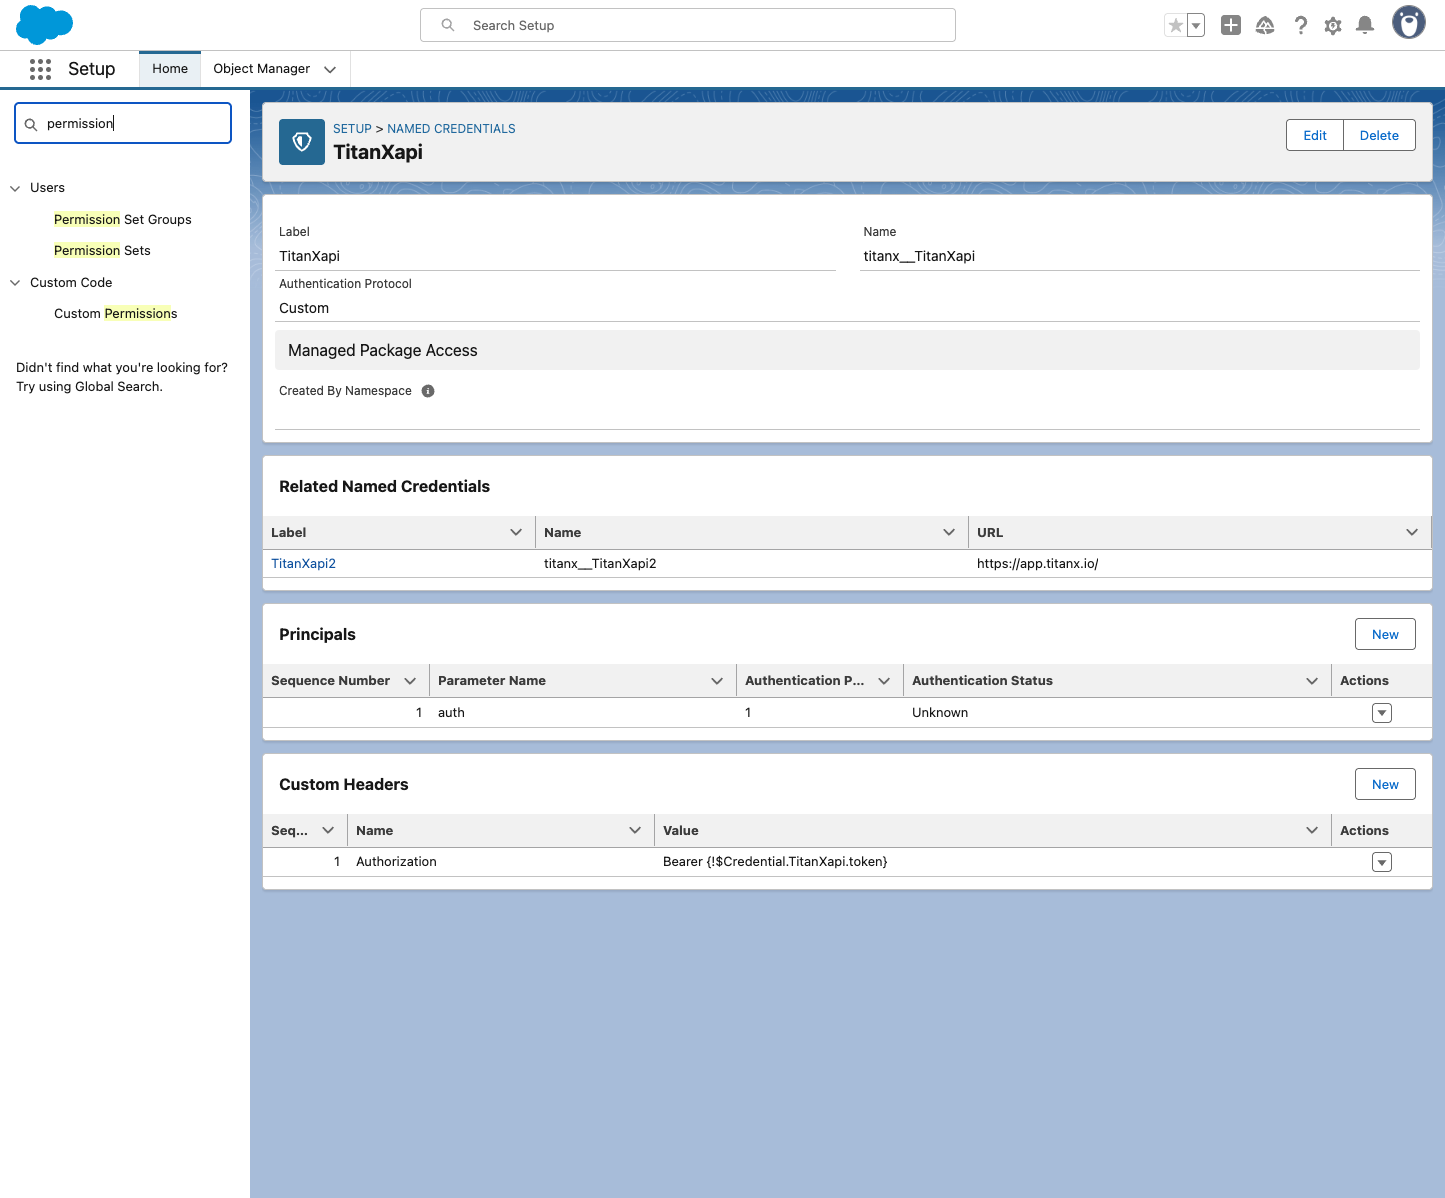This screenshot has width=1445, height=1198.
Task: Collapse the Users section in sidebar
Action: coord(15,188)
